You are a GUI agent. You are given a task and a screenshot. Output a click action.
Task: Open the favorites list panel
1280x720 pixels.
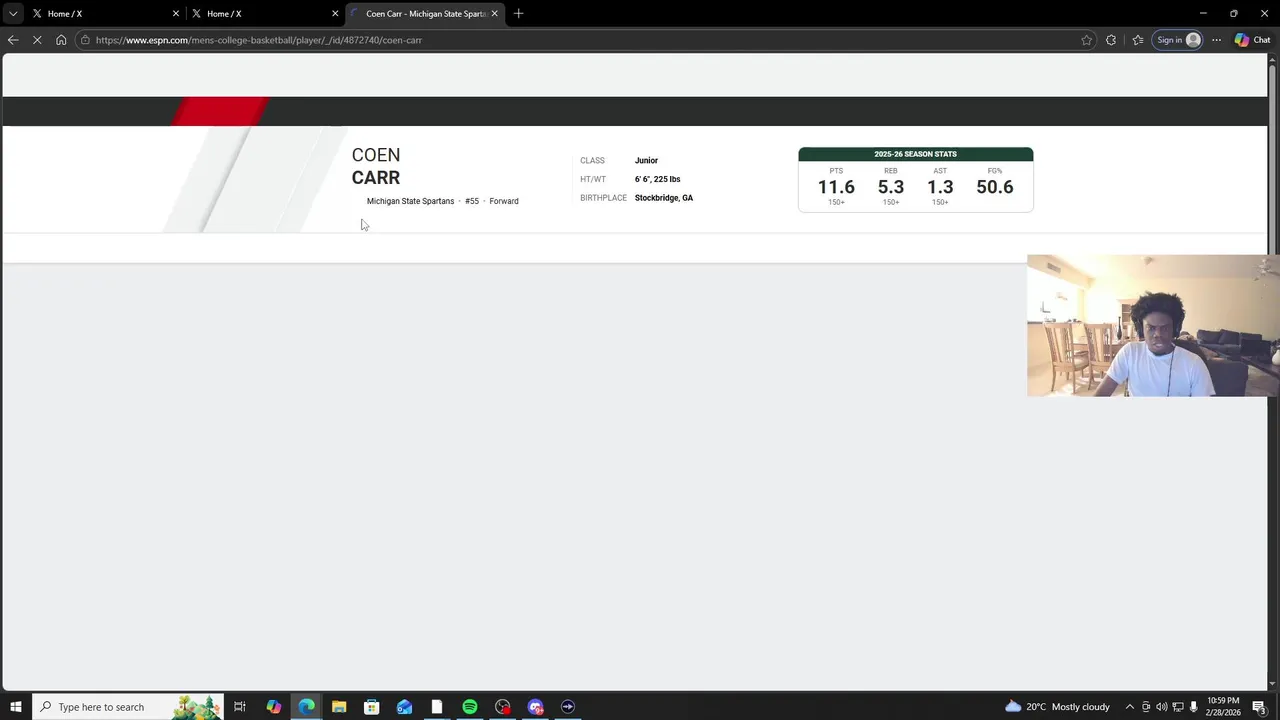pos(1138,40)
